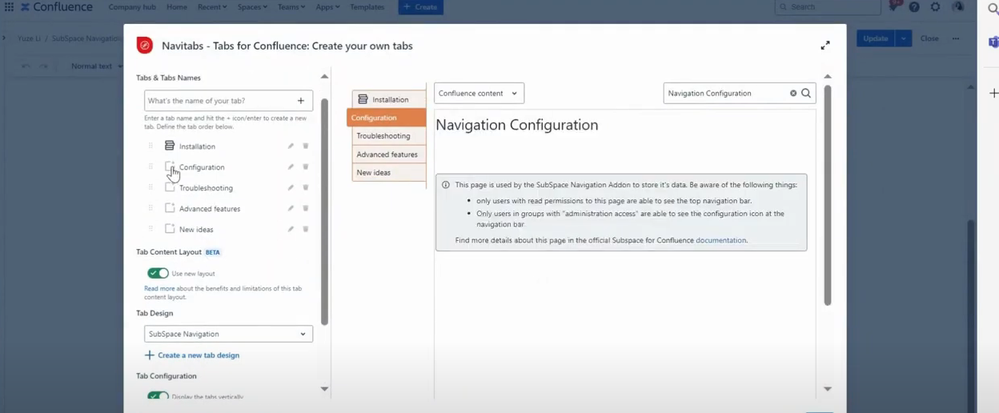Click the Yuze Li breadcrumb

(29, 38)
